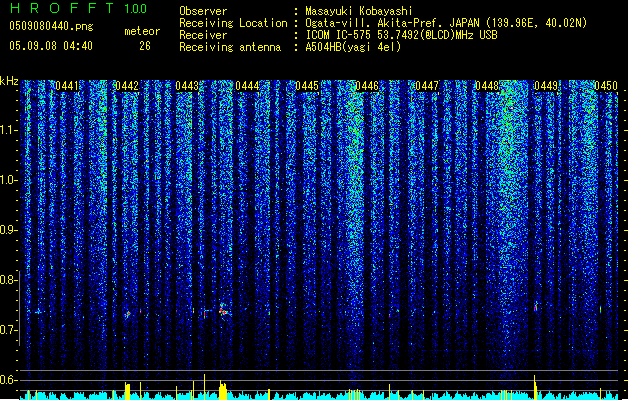This screenshot has width=629, height=400.
Task: Click the 0442 time marker
Action: [127, 86]
